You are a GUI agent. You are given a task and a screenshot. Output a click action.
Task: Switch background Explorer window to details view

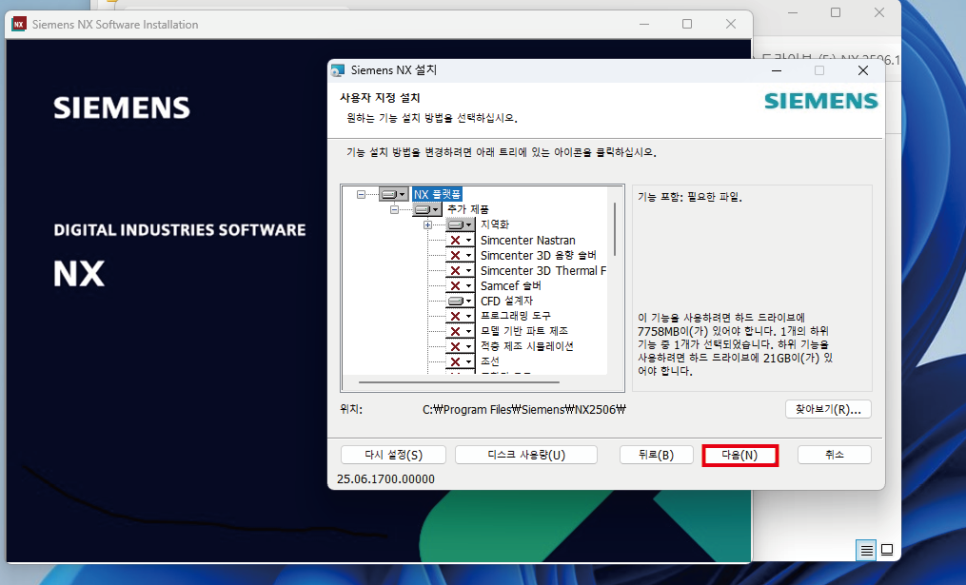pyautogui.click(x=866, y=550)
